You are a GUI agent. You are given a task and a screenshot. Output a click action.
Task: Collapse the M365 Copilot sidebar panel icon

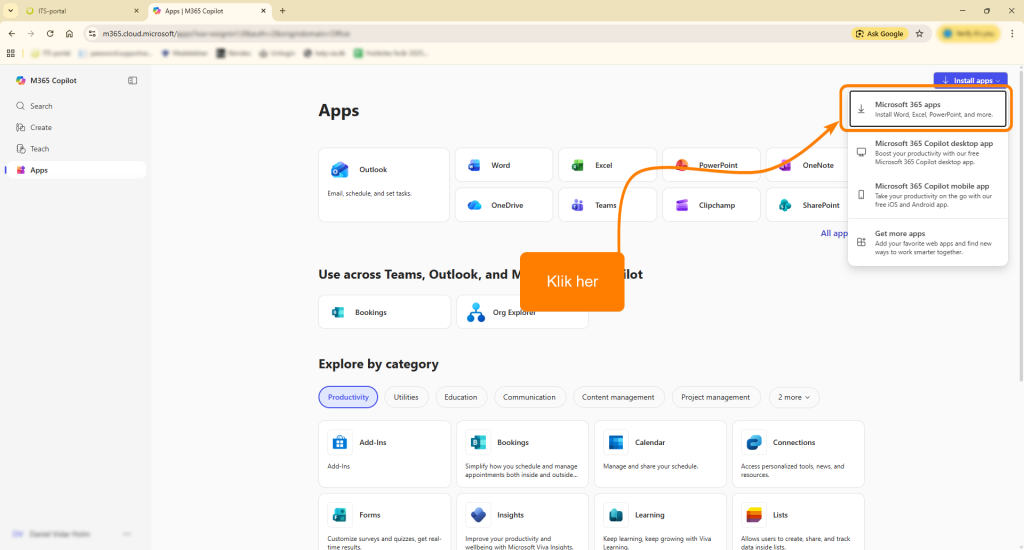(133, 80)
